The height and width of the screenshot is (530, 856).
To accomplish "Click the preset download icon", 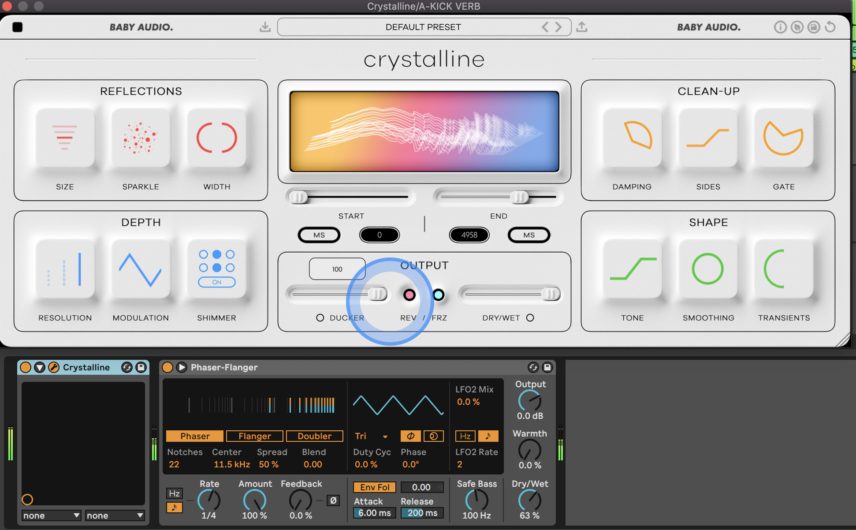I will tap(265, 27).
